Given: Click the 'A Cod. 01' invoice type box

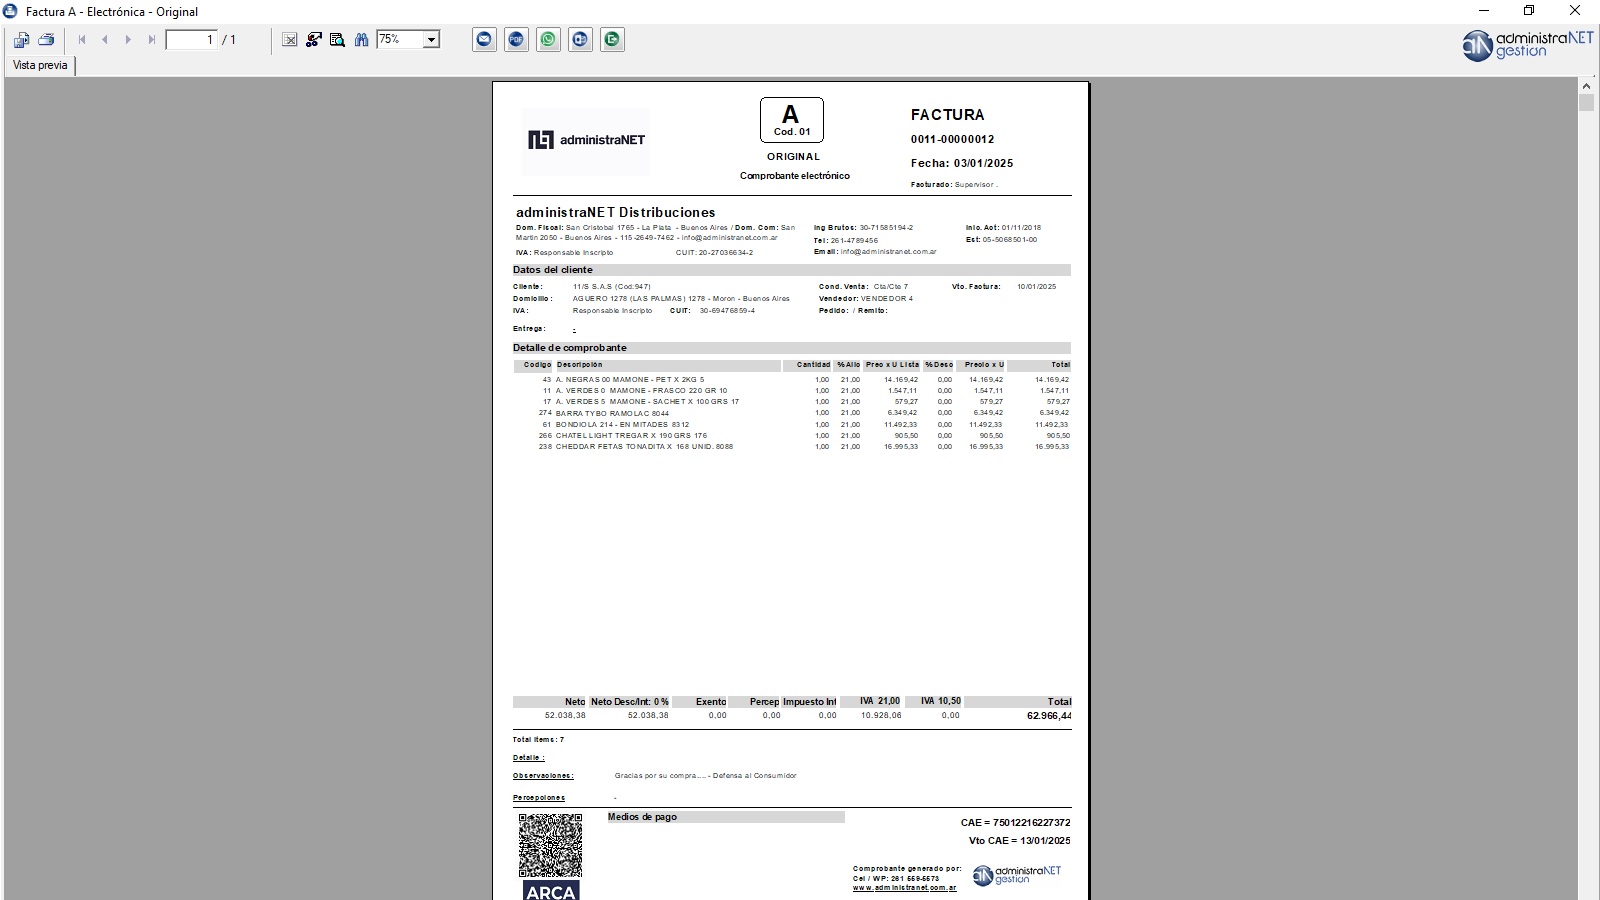Looking at the screenshot, I should (791, 120).
